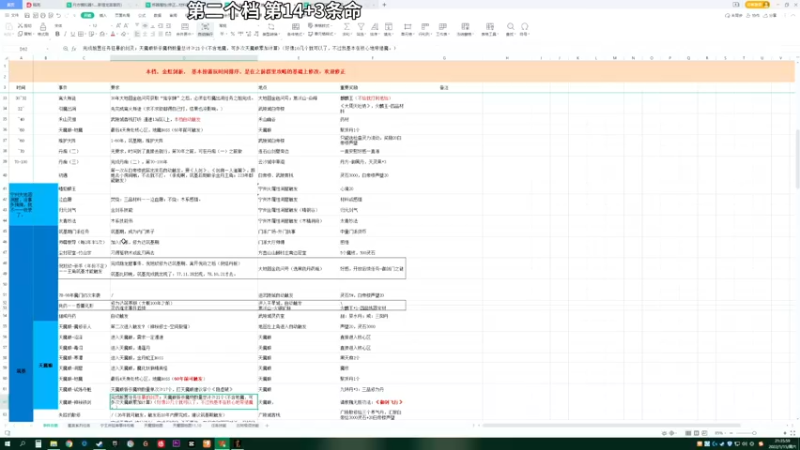
Task: Open the Page Layout ribbon tab
Action: [122, 16]
